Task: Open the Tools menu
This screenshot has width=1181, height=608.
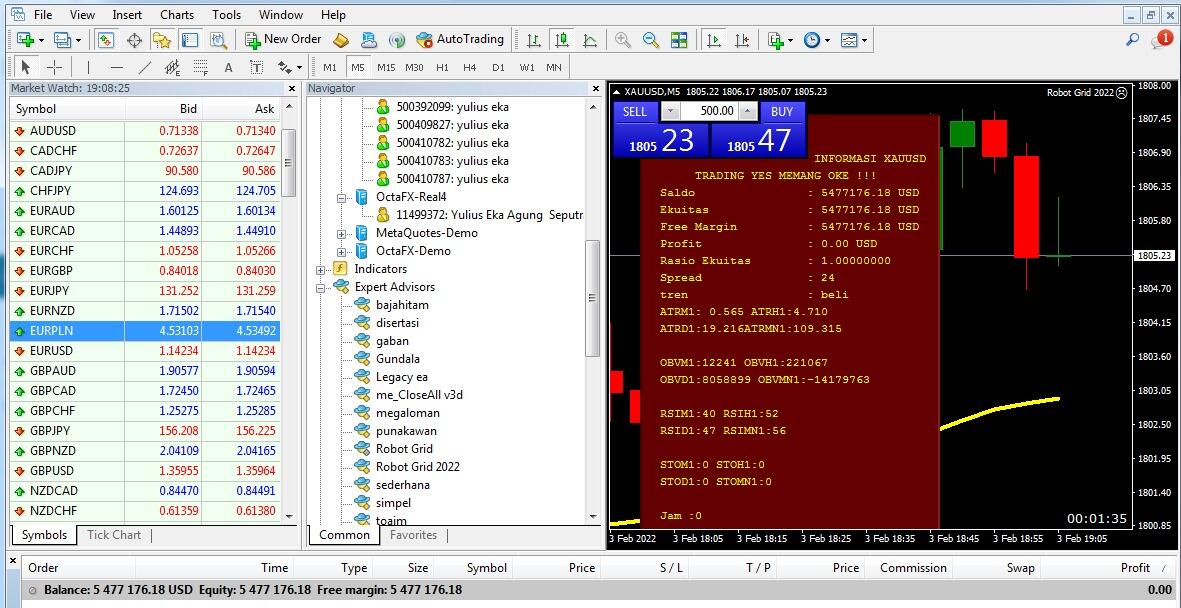Action: (x=227, y=14)
